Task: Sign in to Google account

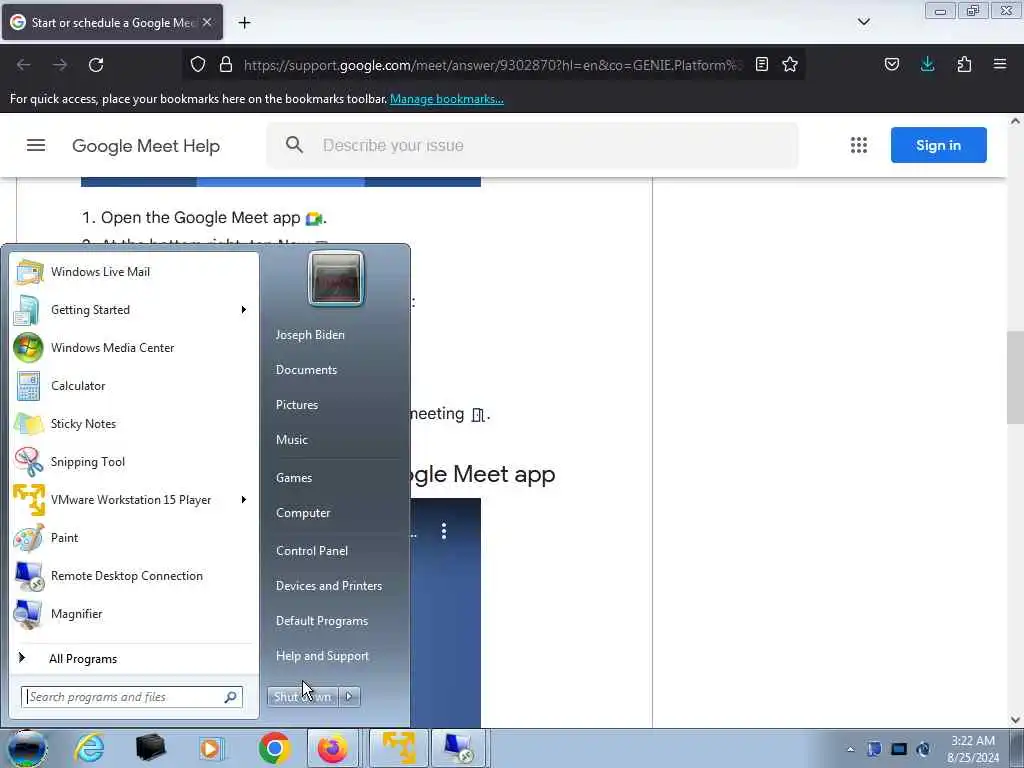Action: pos(938,145)
